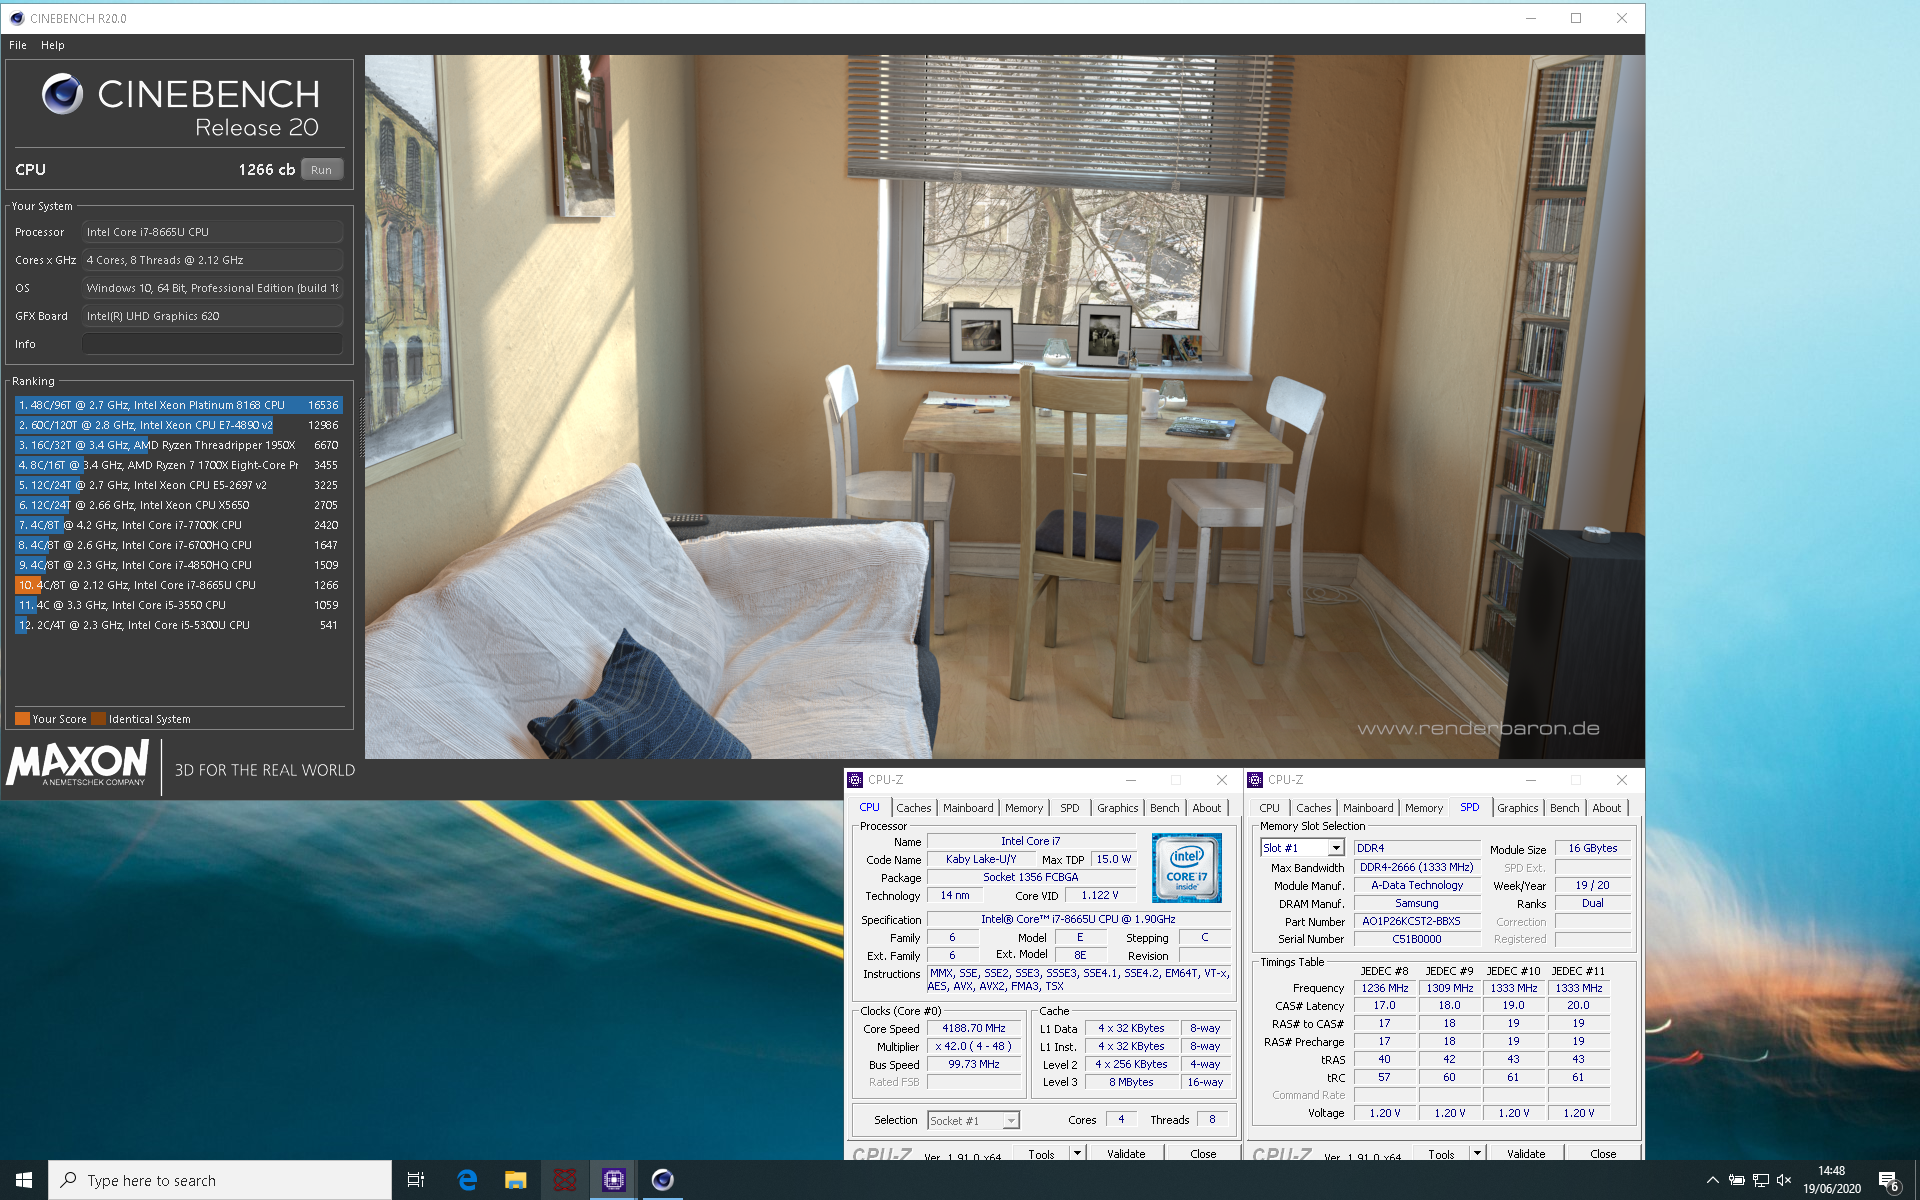Click the Core Speed value 4188.70 MHz
Screen dimensions: 1920x1200
(x=974, y=1028)
